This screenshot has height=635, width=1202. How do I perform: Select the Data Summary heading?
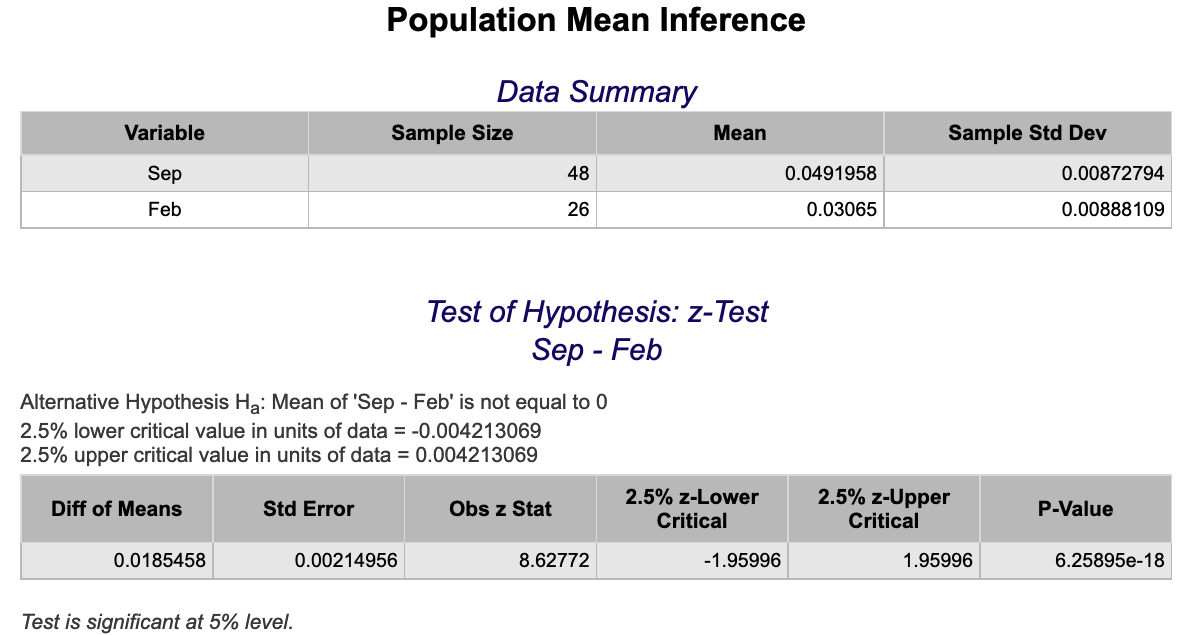[596, 92]
